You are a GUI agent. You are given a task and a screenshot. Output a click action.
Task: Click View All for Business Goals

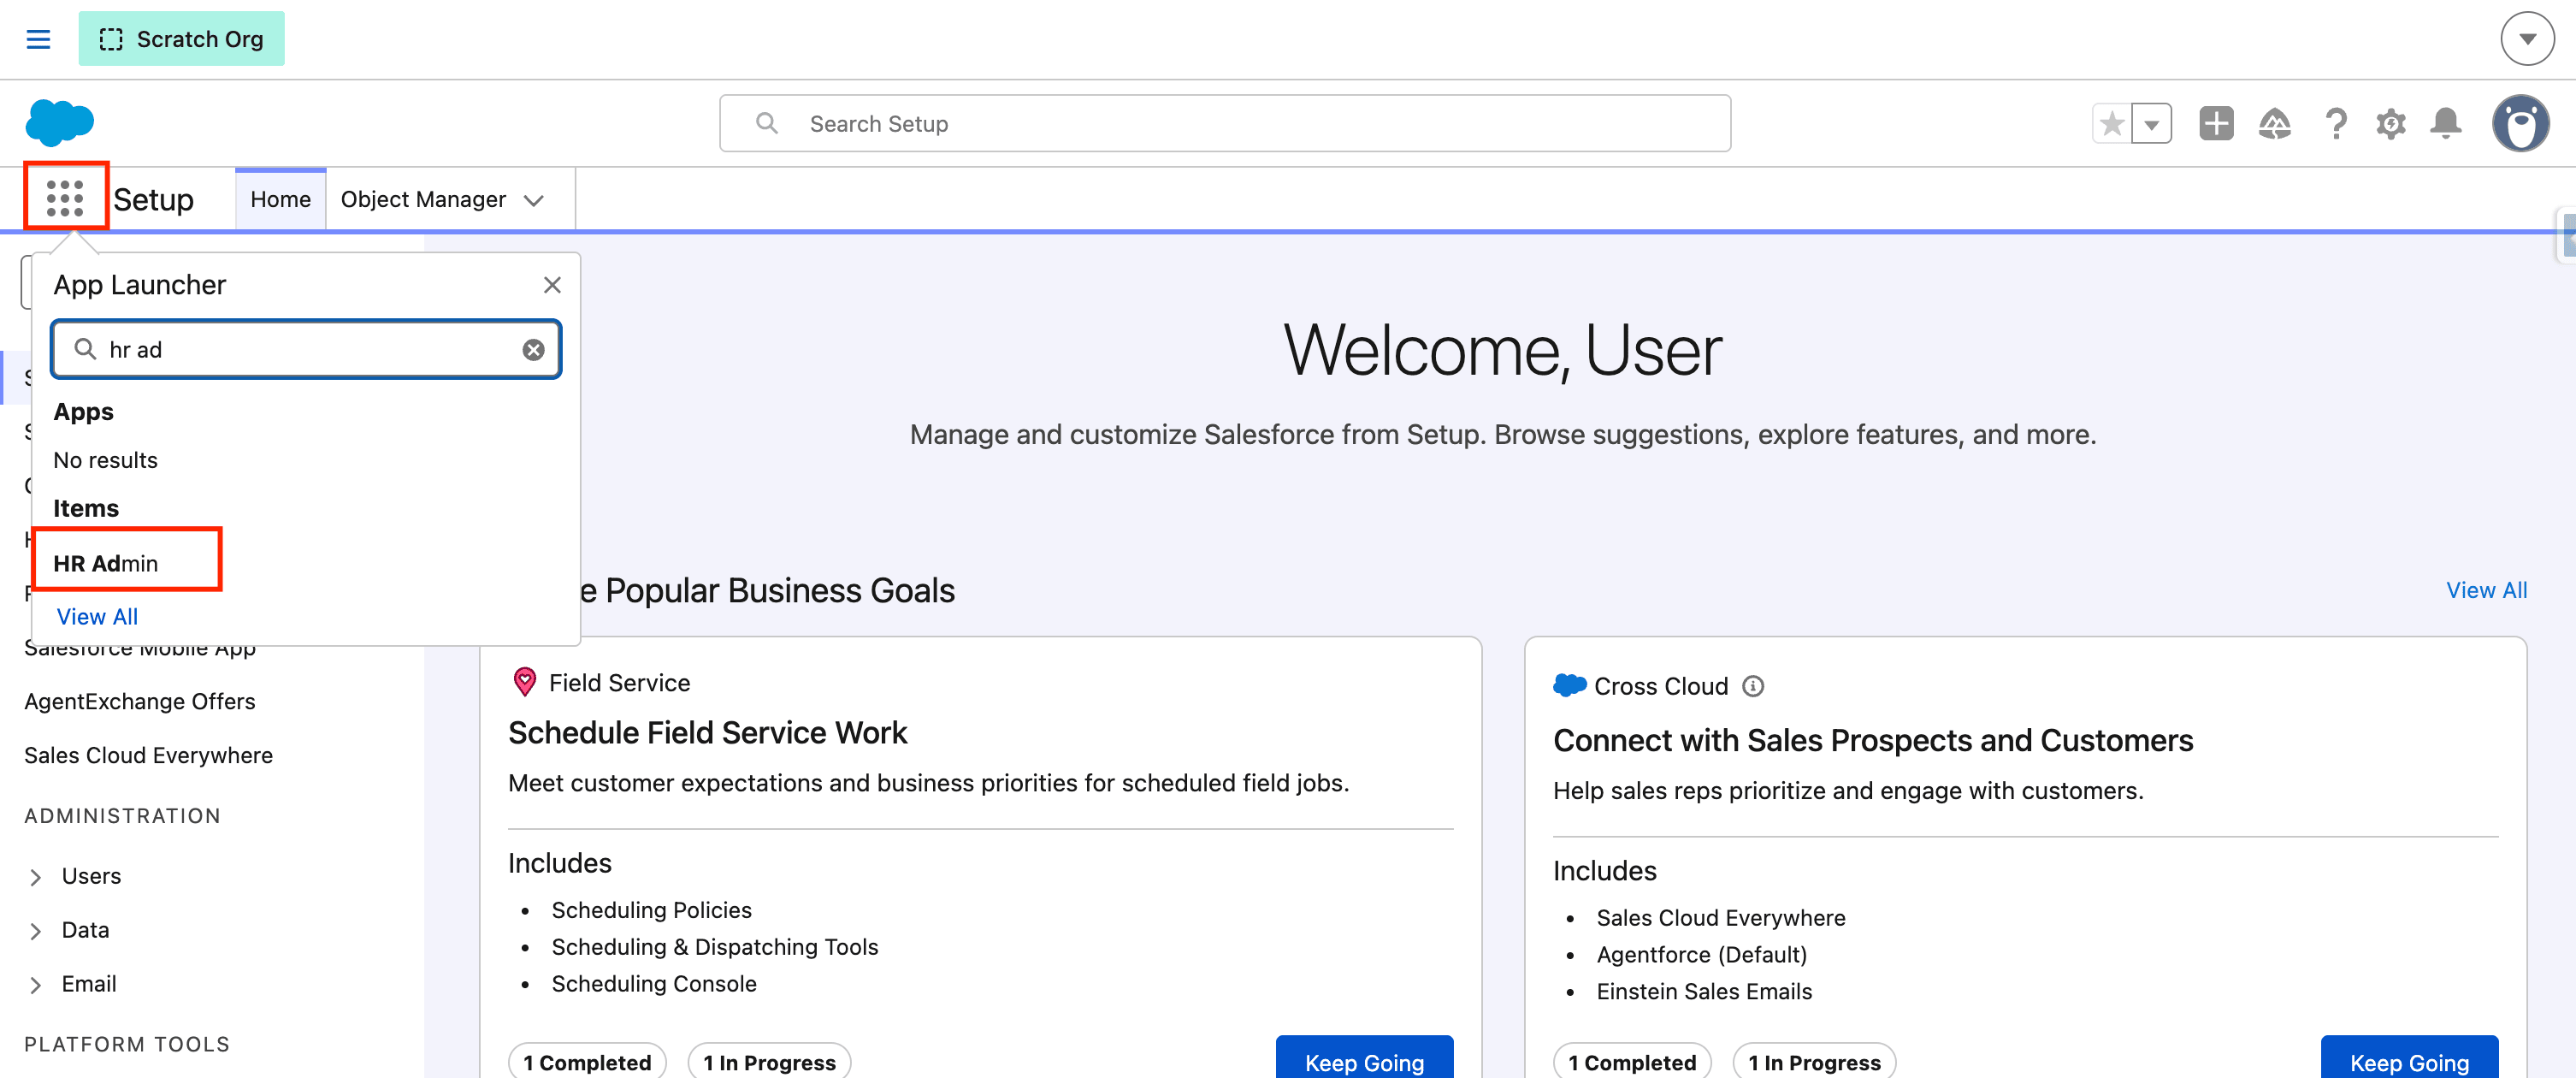(2486, 590)
